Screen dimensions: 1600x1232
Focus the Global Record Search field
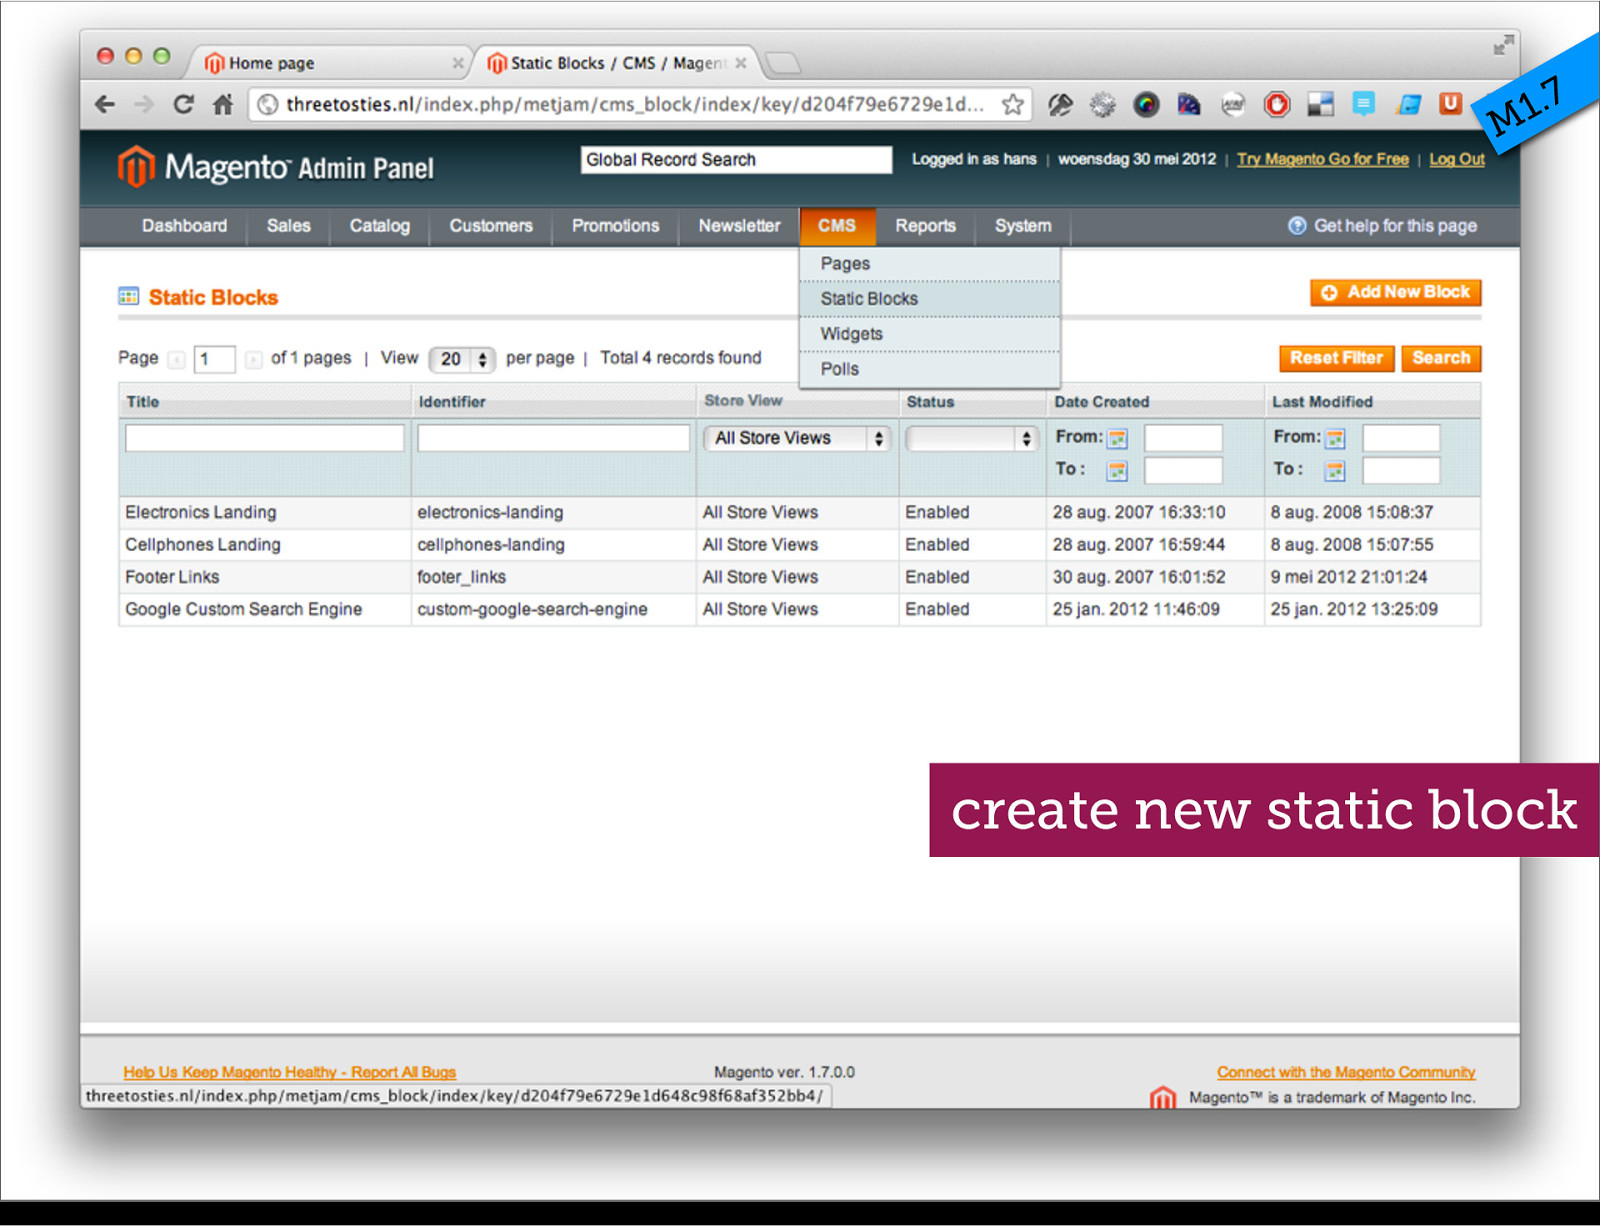click(x=736, y=160)
